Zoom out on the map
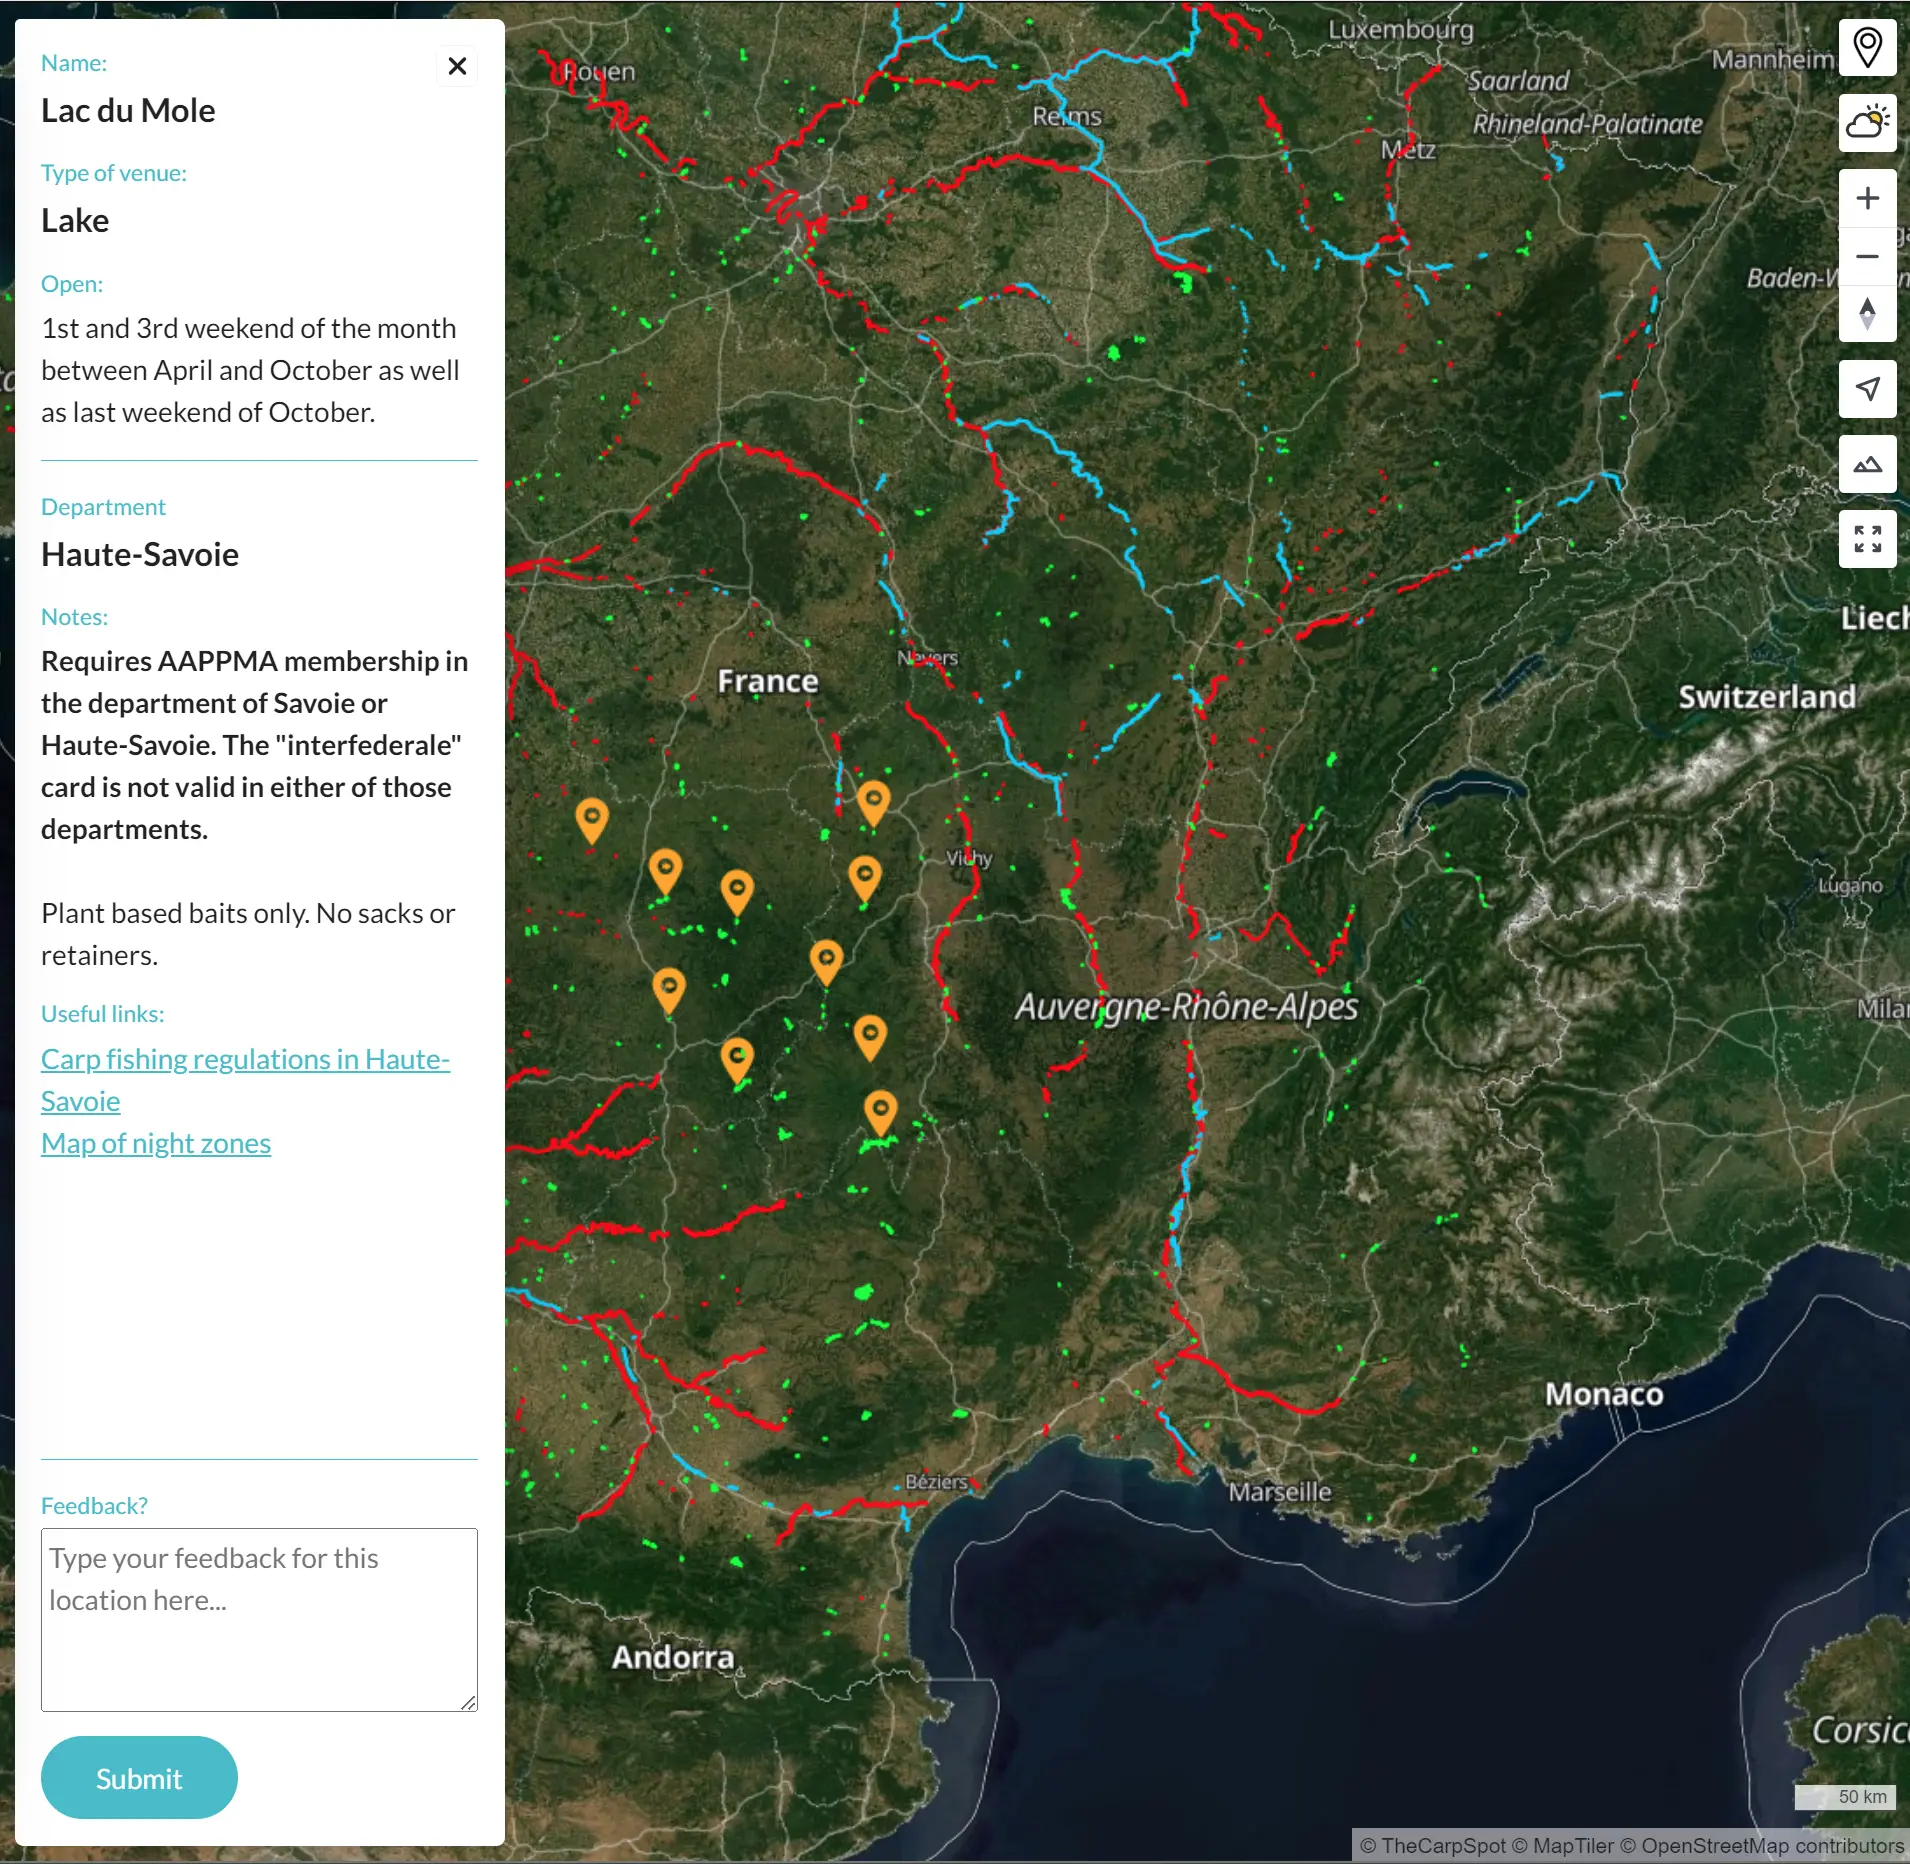 click(x=1867, y=256)
